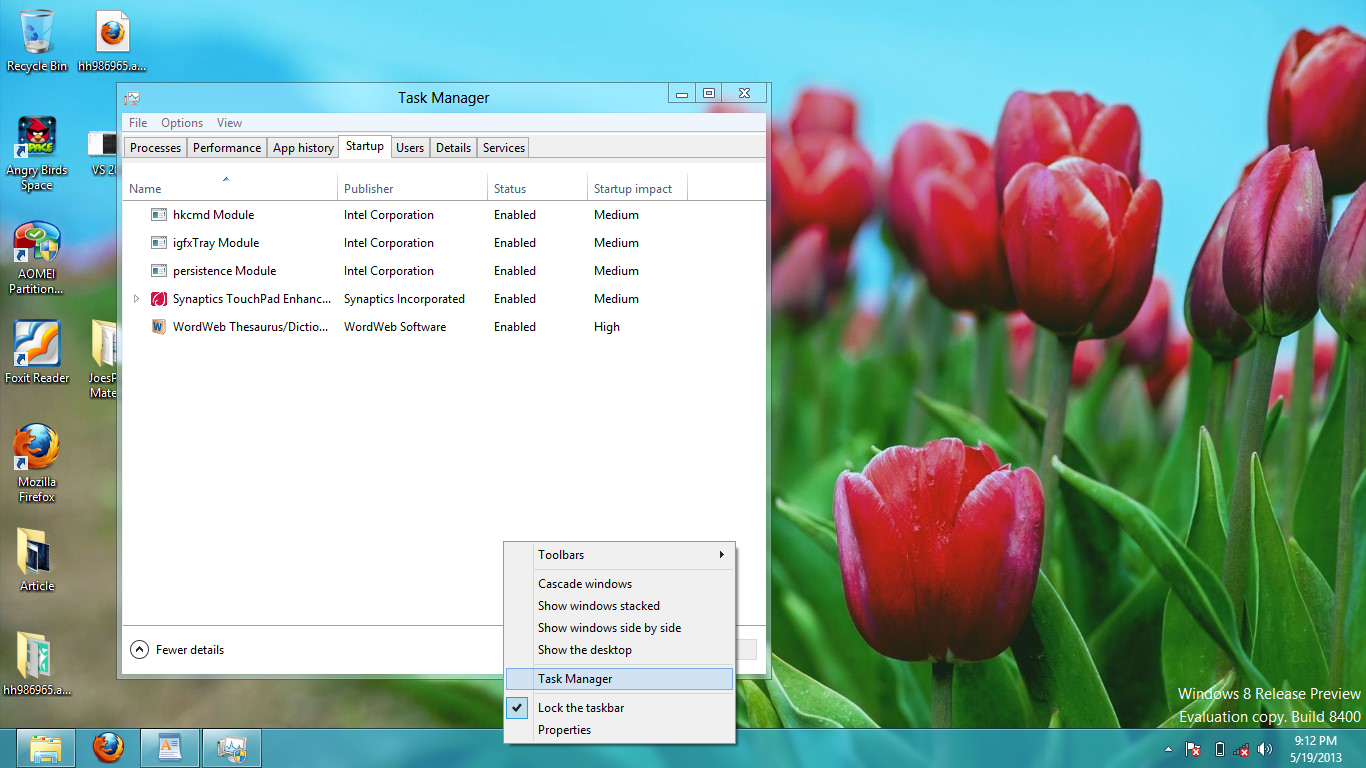Show hidden tray icons arrow

click(x=1169, y=749)
